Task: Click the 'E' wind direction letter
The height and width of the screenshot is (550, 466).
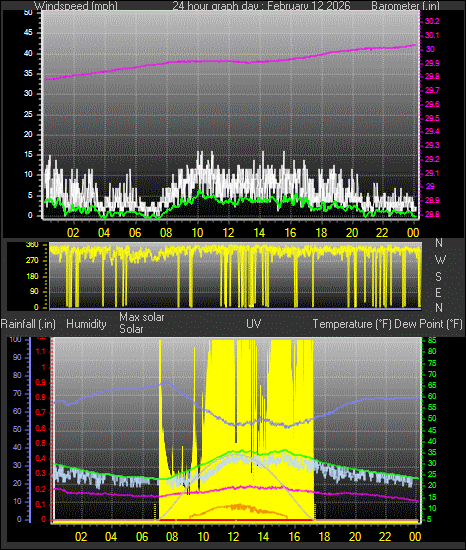Action: [438, 292]
